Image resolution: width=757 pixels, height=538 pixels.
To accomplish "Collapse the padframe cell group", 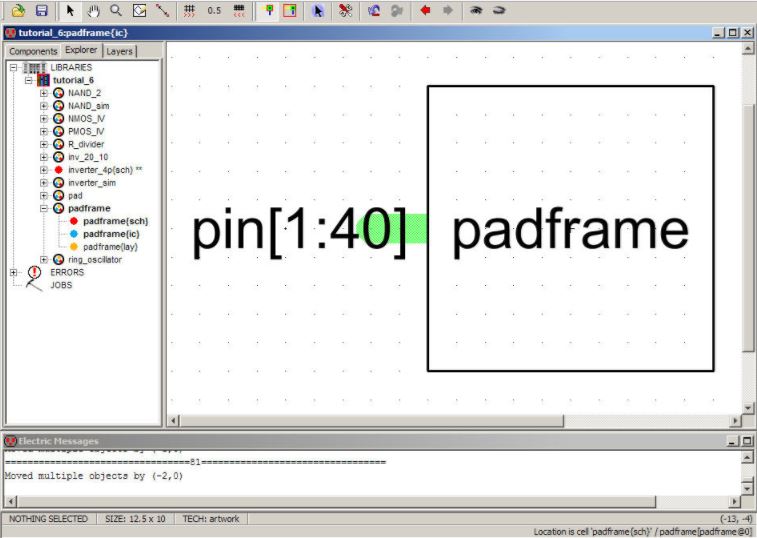I will 44,208.
